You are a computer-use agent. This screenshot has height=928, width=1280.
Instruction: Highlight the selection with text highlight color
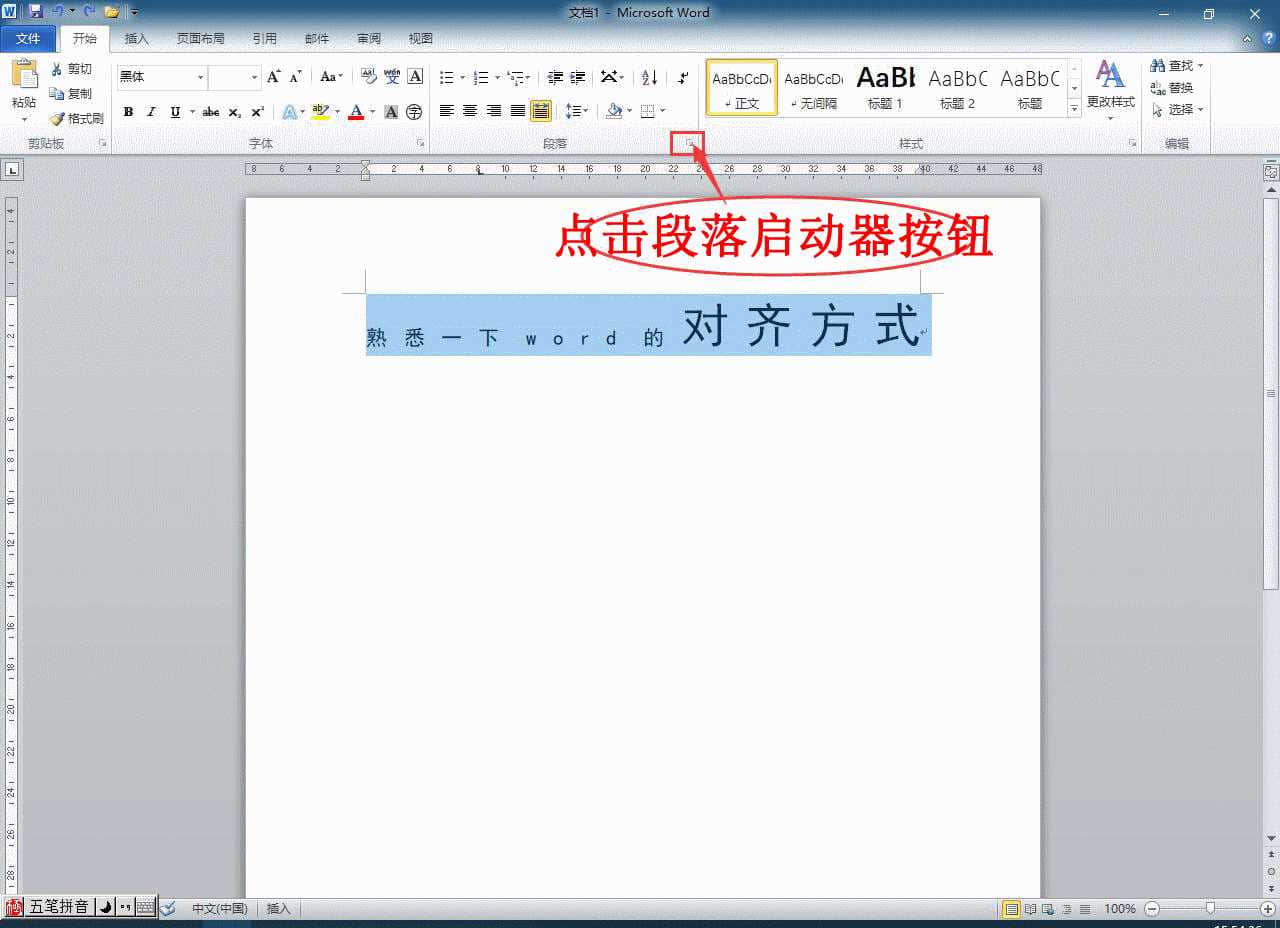319,112
